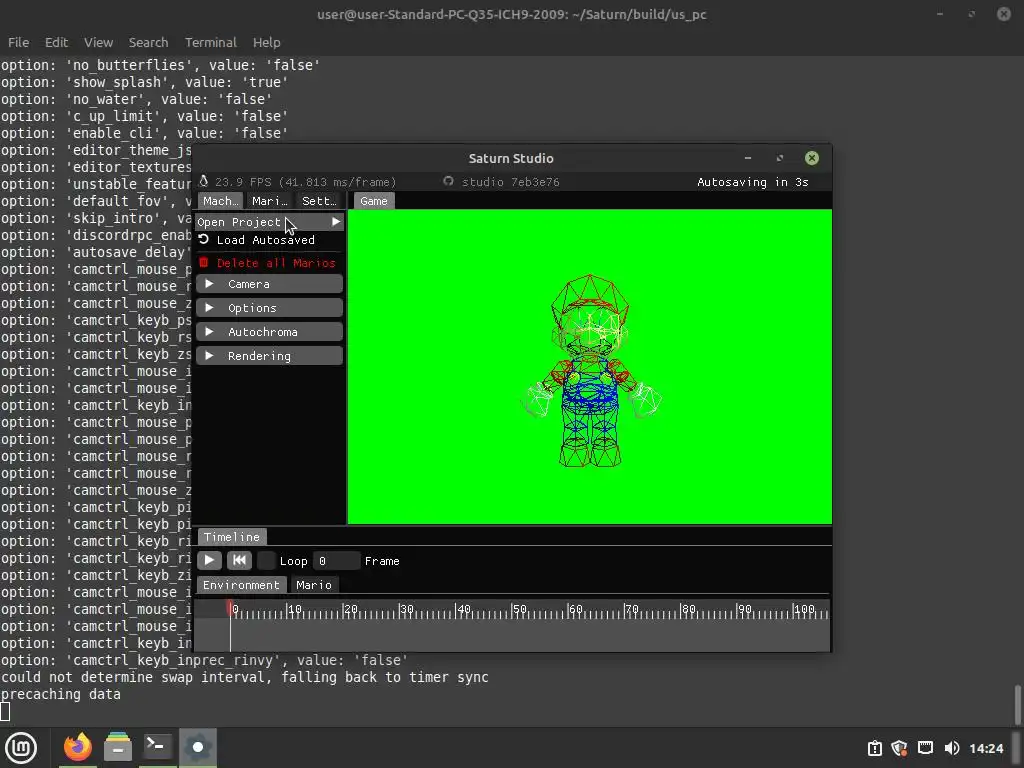Click the FPS counter text

click(306, 182)
